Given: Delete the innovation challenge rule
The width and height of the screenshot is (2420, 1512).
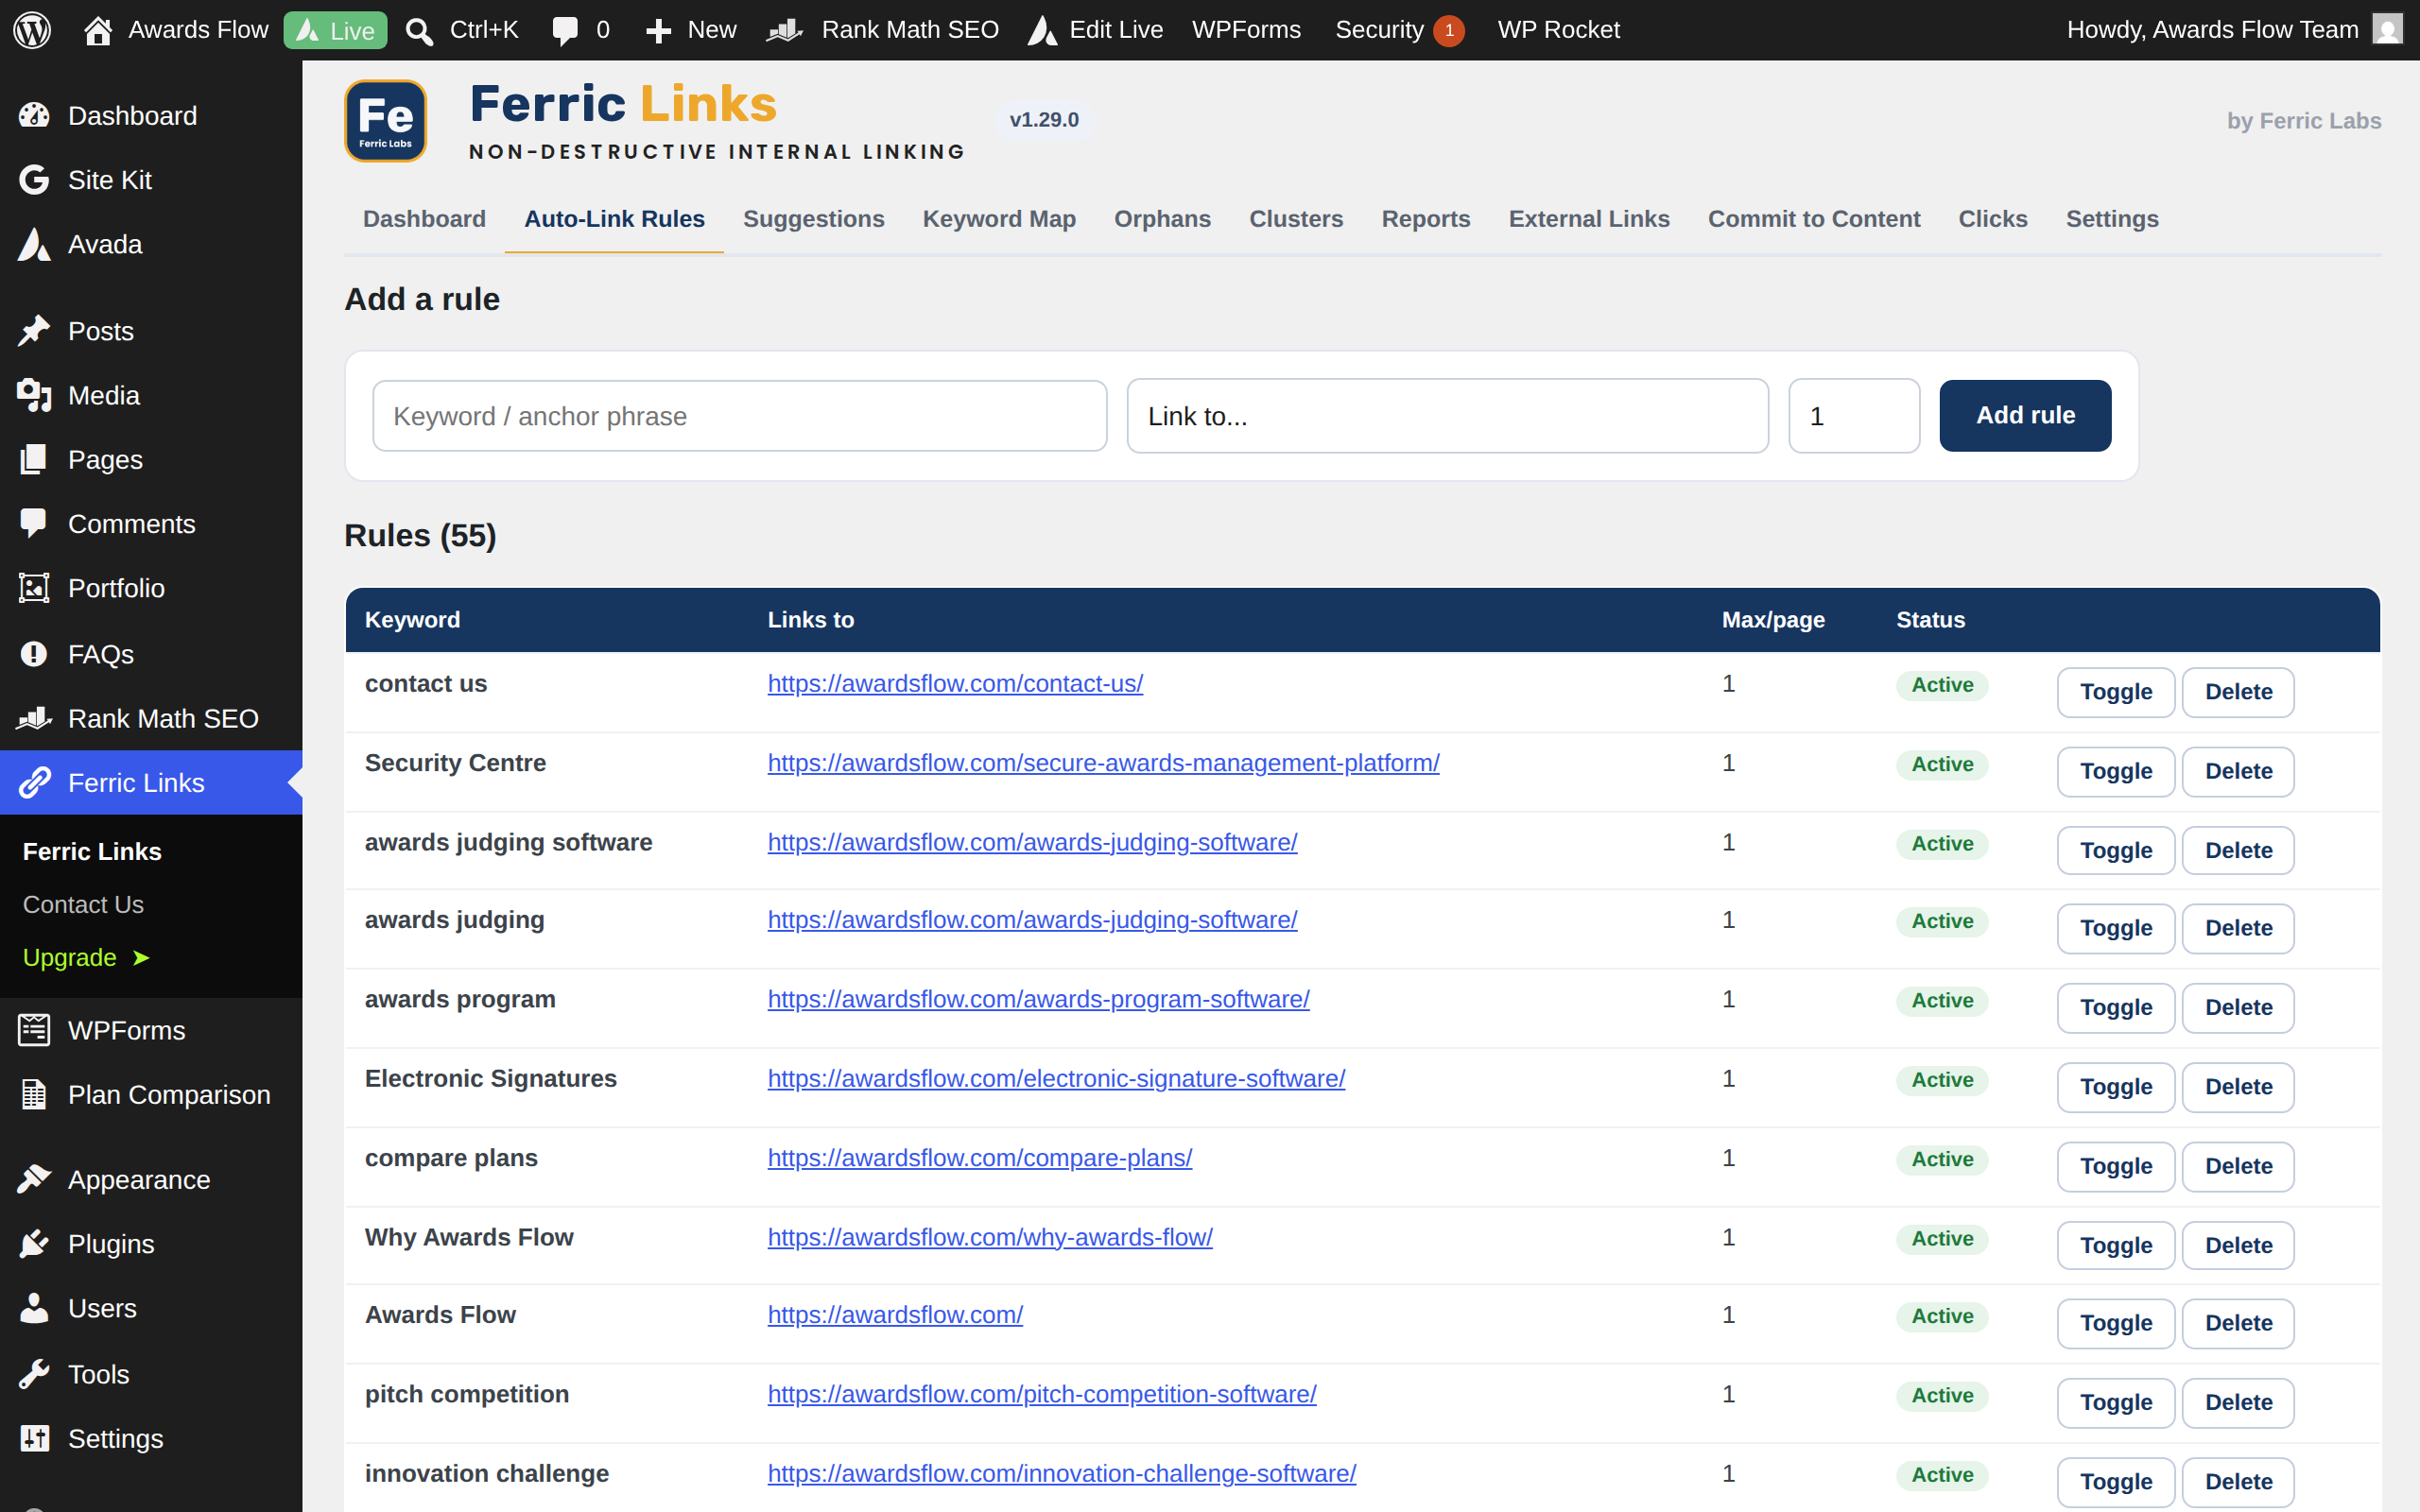Looking at the screenshot, I should [2238, 1482].
